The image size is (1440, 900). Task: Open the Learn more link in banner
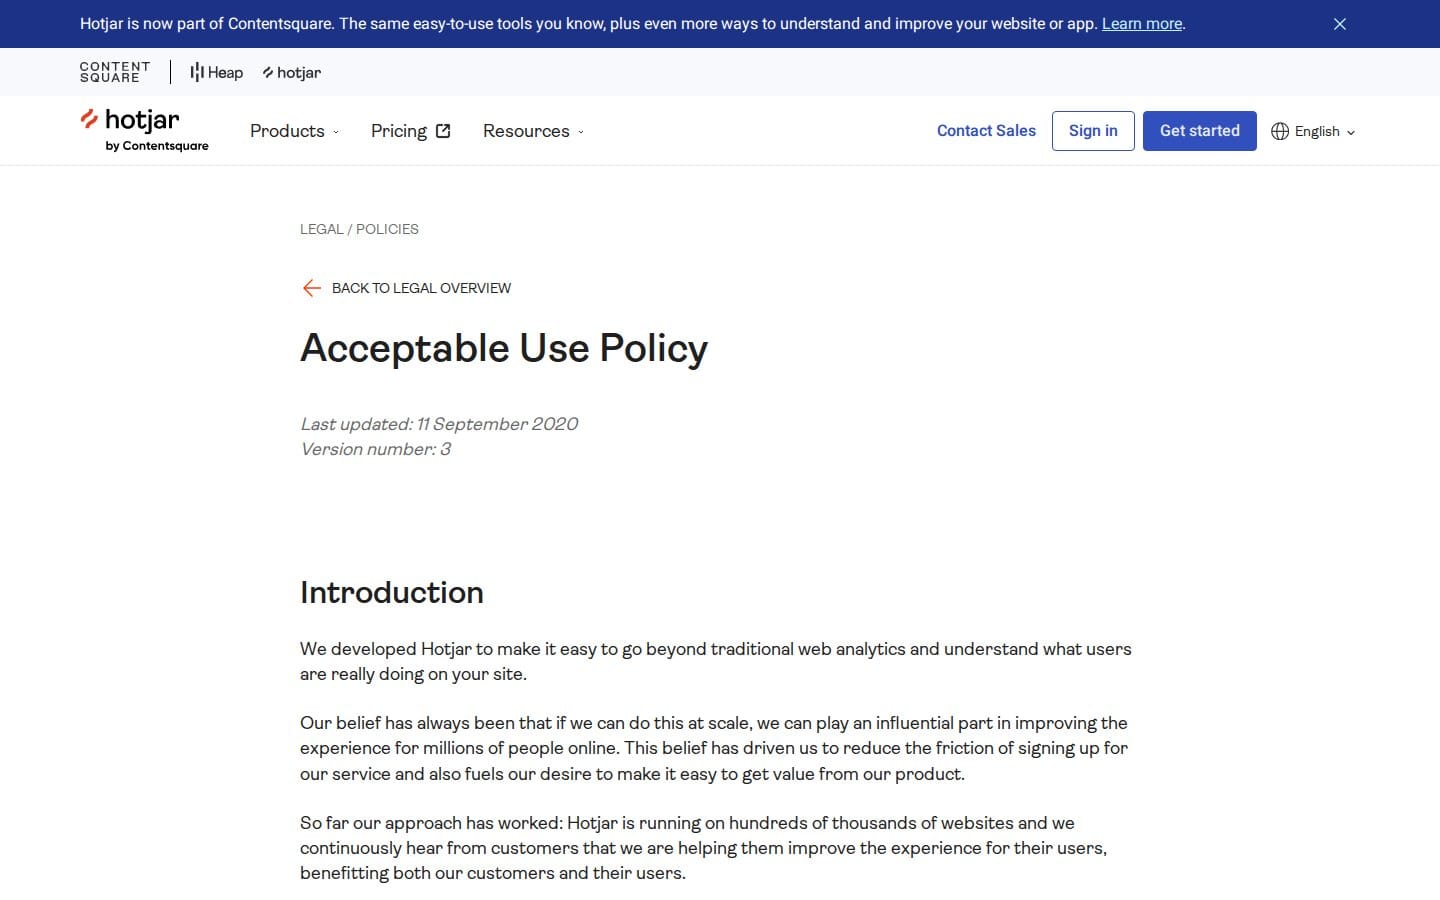pos(1142,24)
